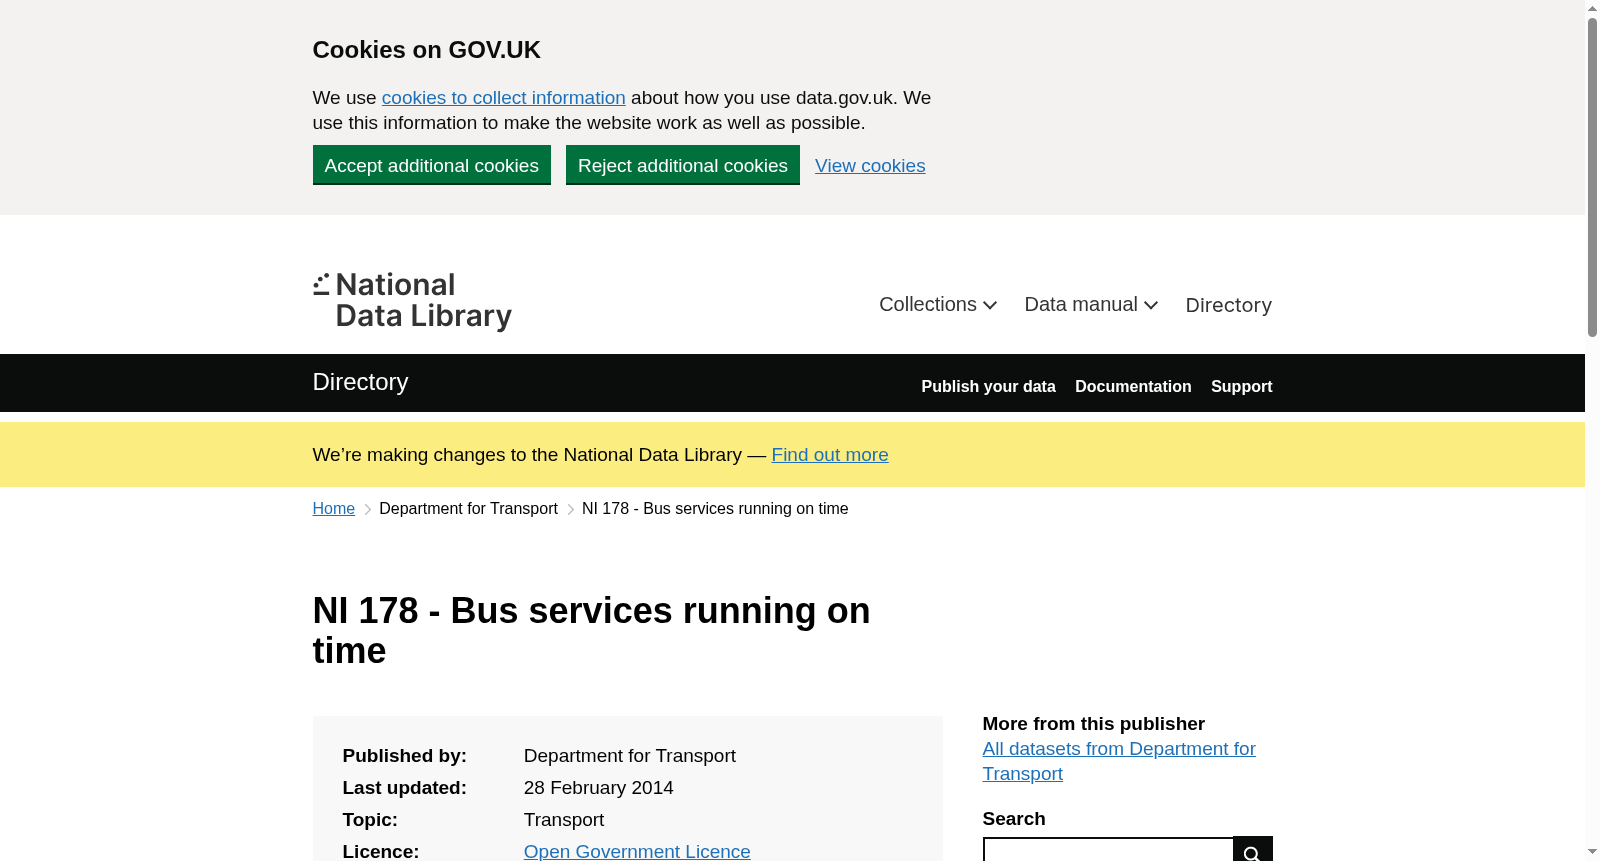Click the NI 178 breadcrumb text
This screenshot has height=861, width=1600.
715,509
